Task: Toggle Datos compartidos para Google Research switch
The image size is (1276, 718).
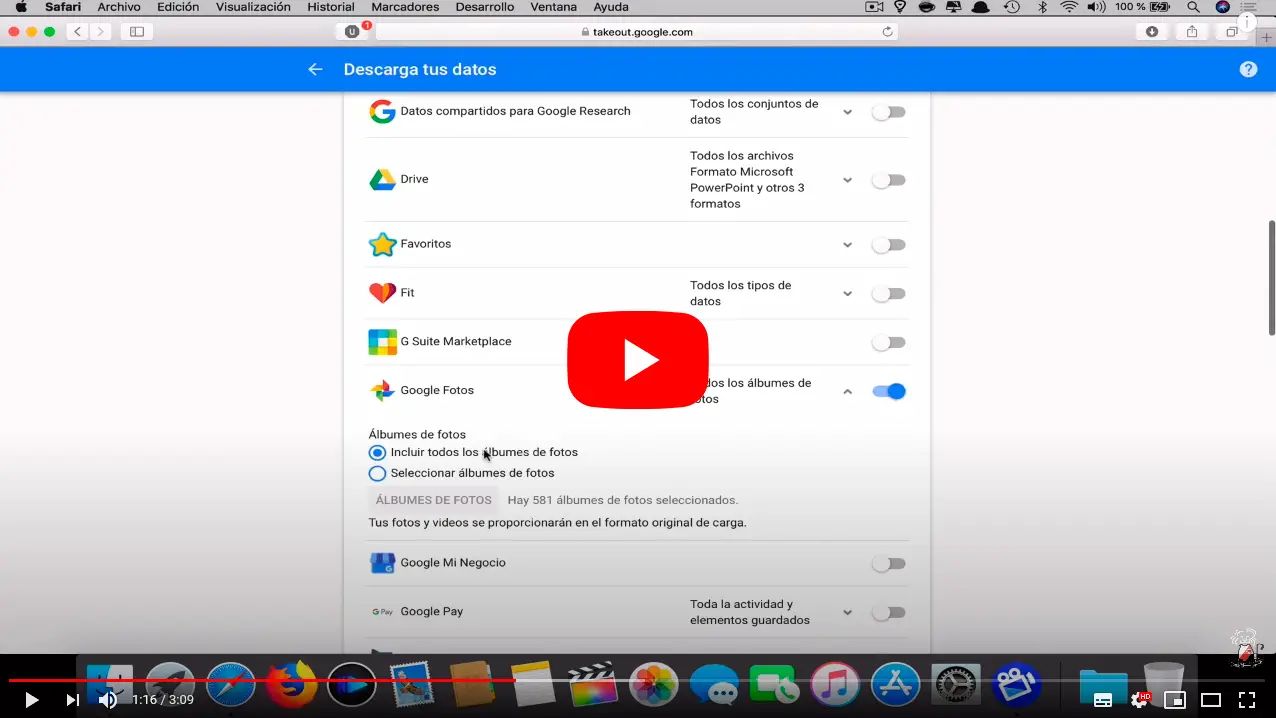Action: [888, 112]
